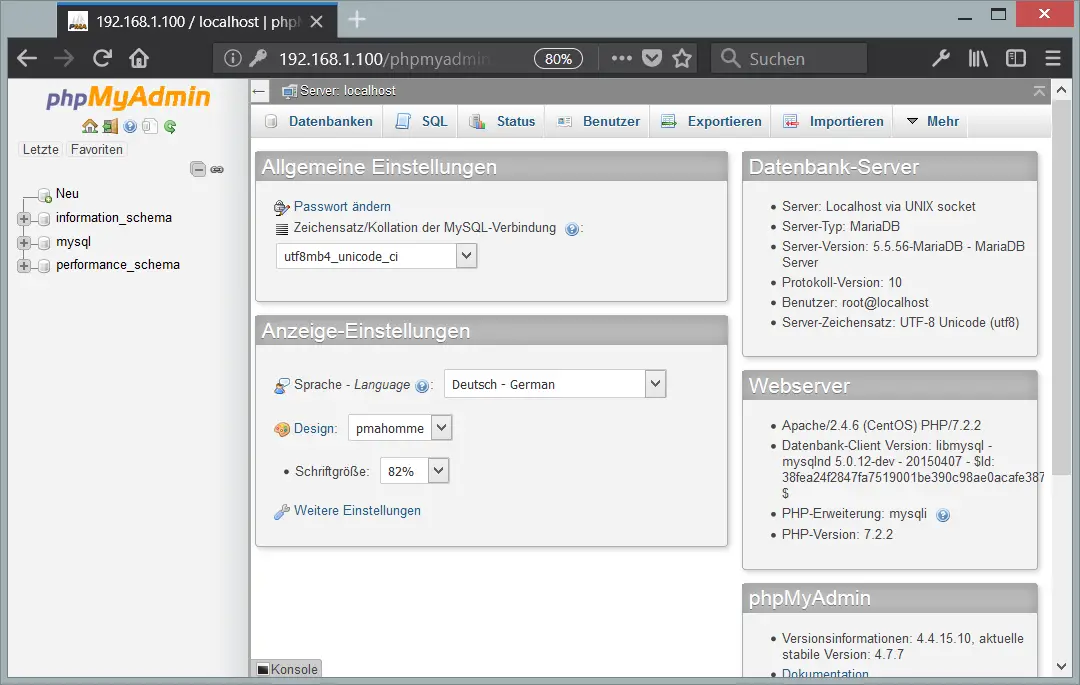Click the browser reload button

tap(103, 59)
